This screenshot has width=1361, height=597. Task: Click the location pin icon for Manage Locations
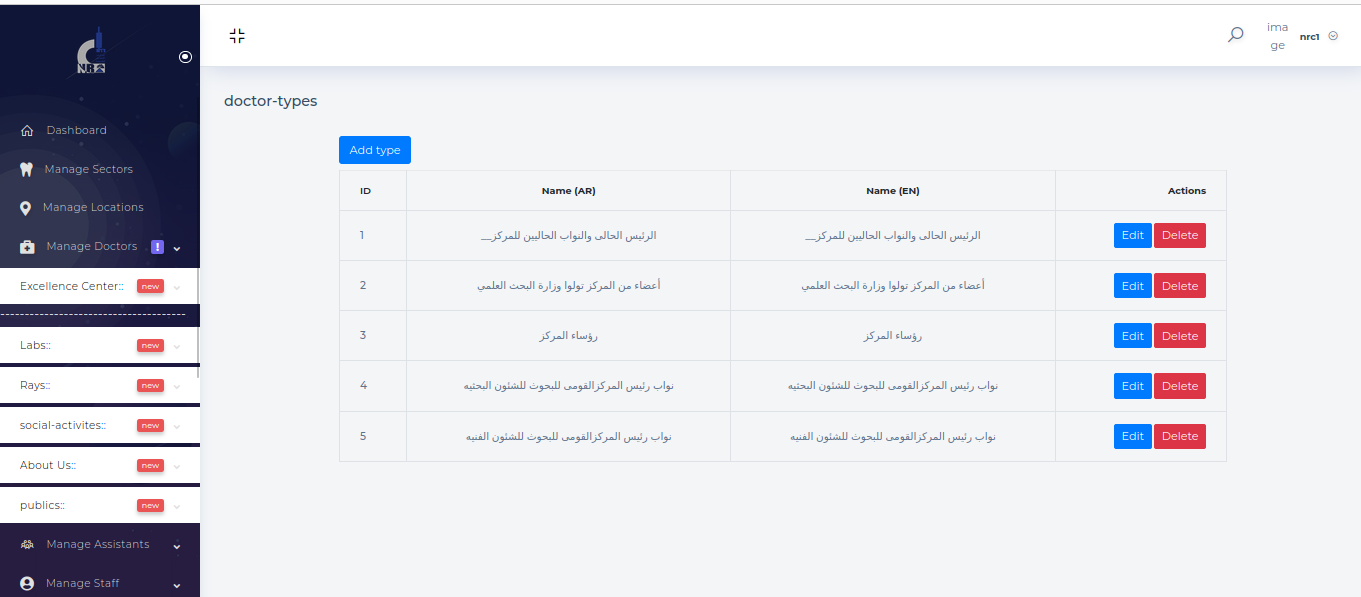(26, 208)
